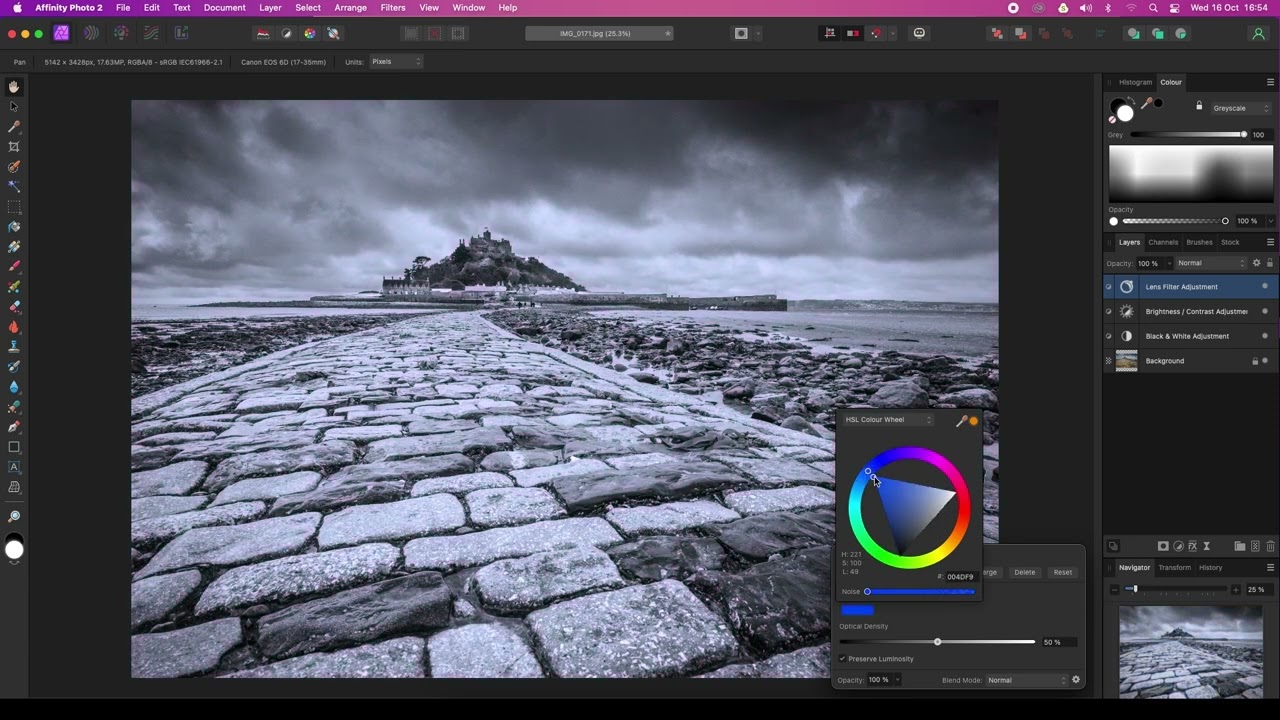Open the HSL Colour Wheel dropdown

[888, 420]
